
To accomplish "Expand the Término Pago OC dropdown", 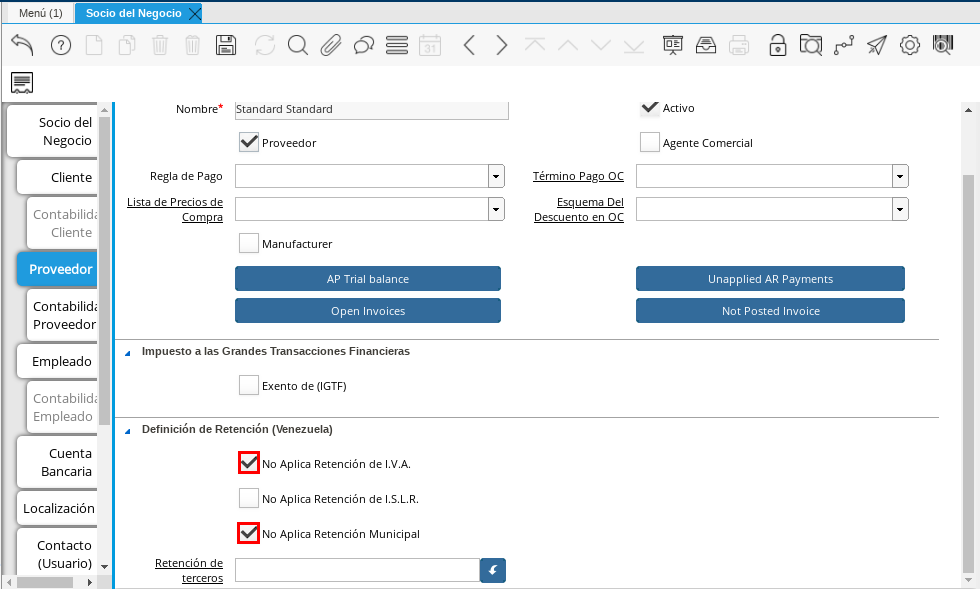I will pyautogui.click(x=900, y=176).
